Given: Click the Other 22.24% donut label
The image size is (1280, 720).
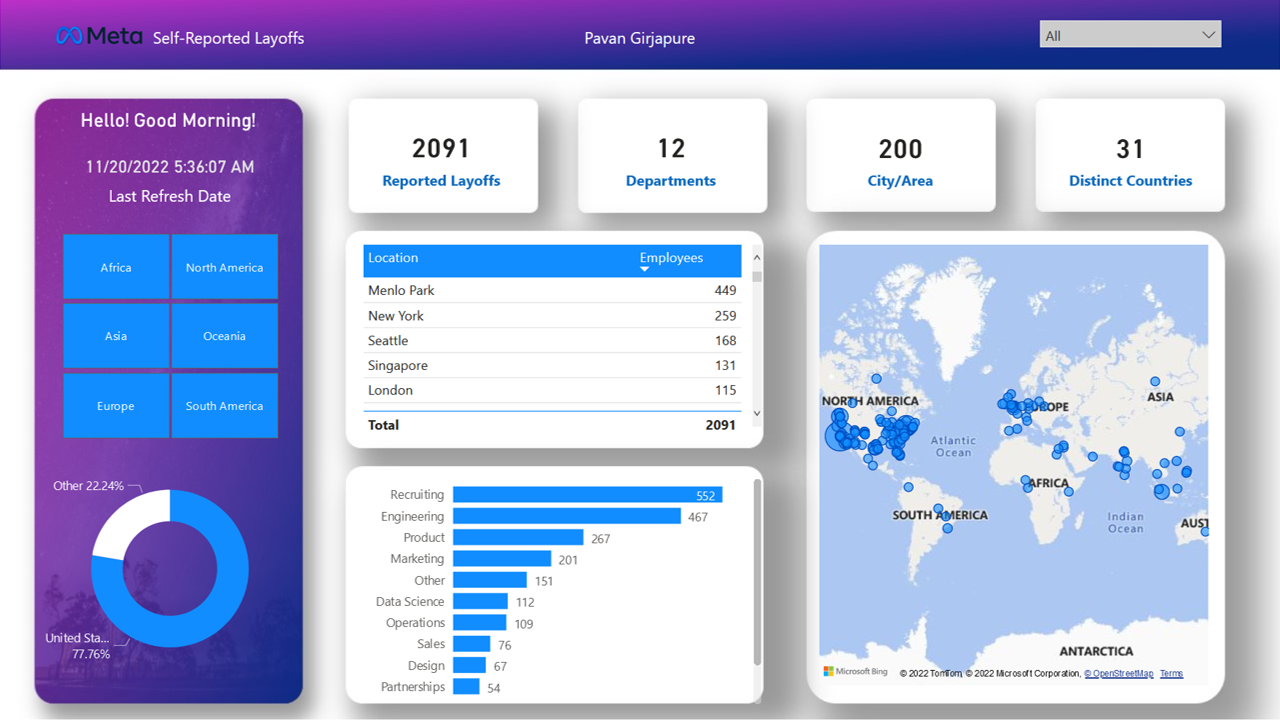Looking at the screenshot, I should click(x=89, y=486).
